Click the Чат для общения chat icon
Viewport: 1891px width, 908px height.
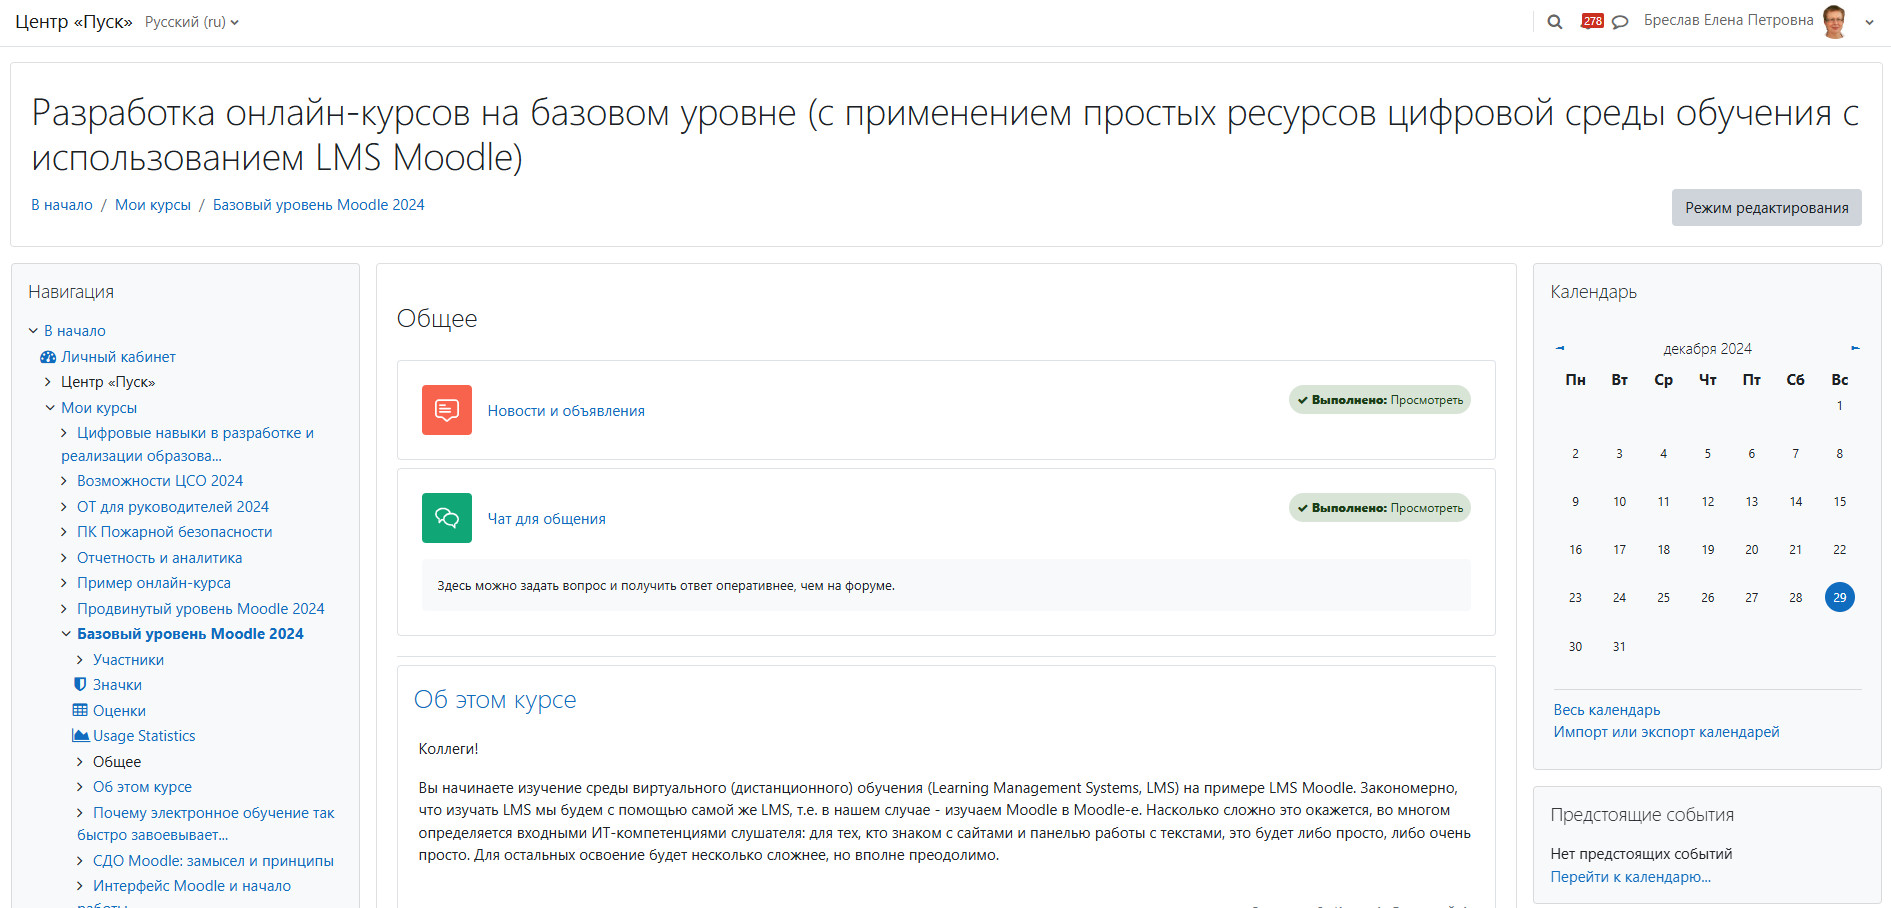click(447, 518)
